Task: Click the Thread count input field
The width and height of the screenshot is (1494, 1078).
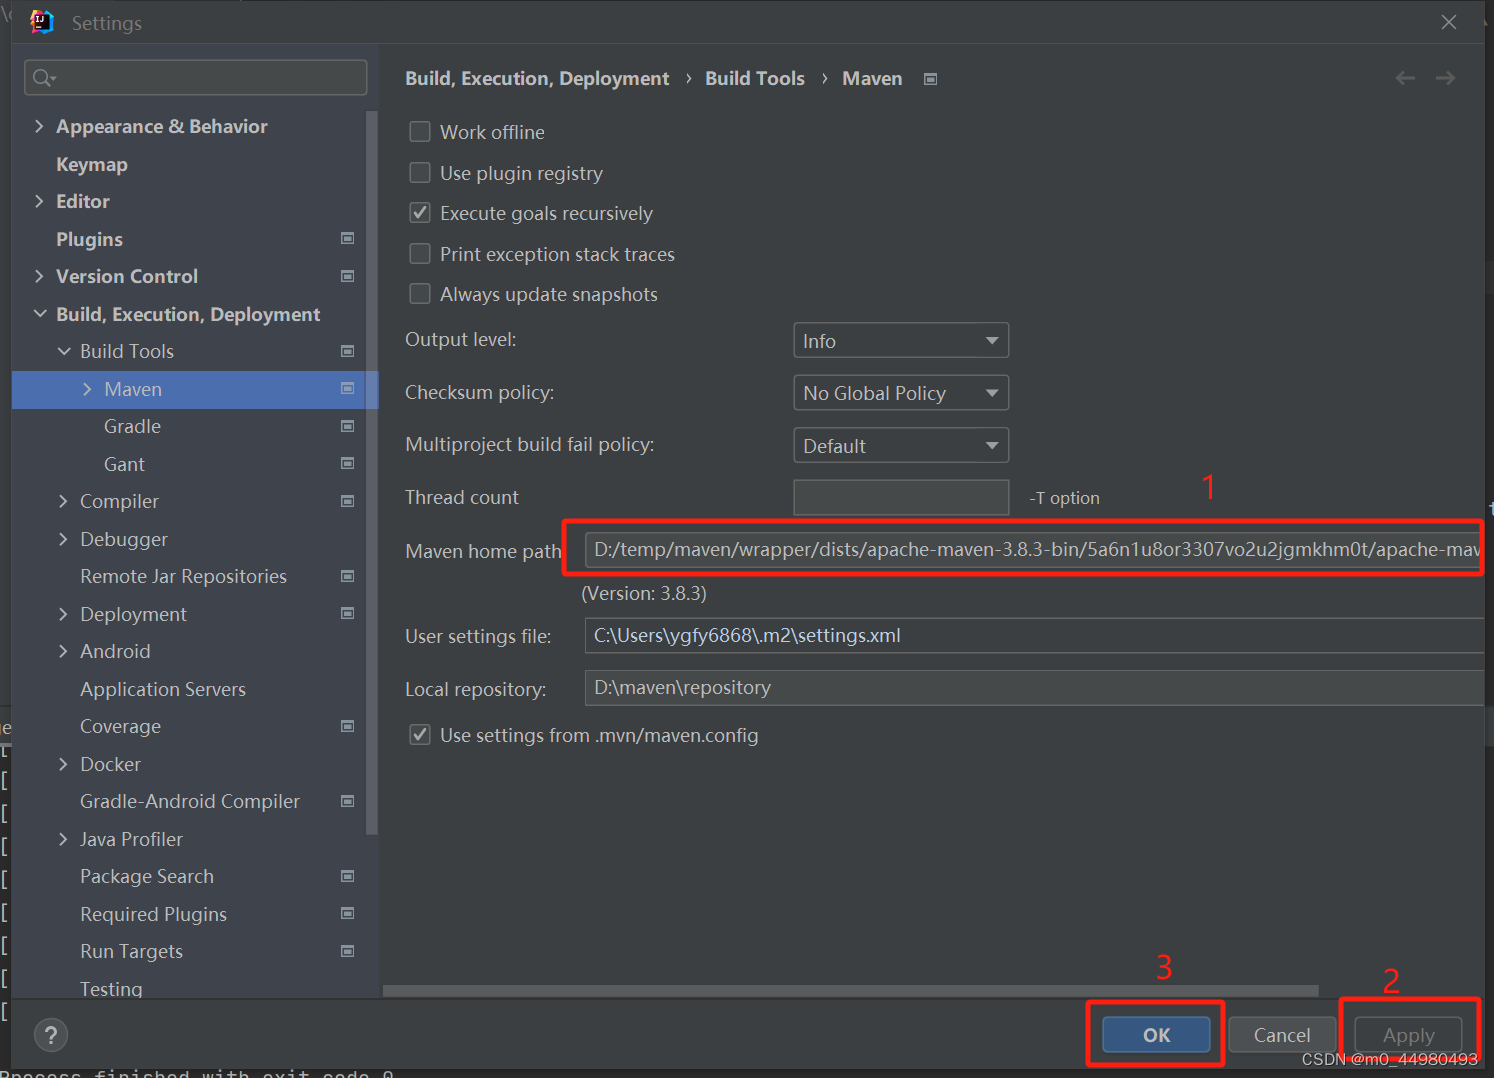Action: [x=901, y=498]
